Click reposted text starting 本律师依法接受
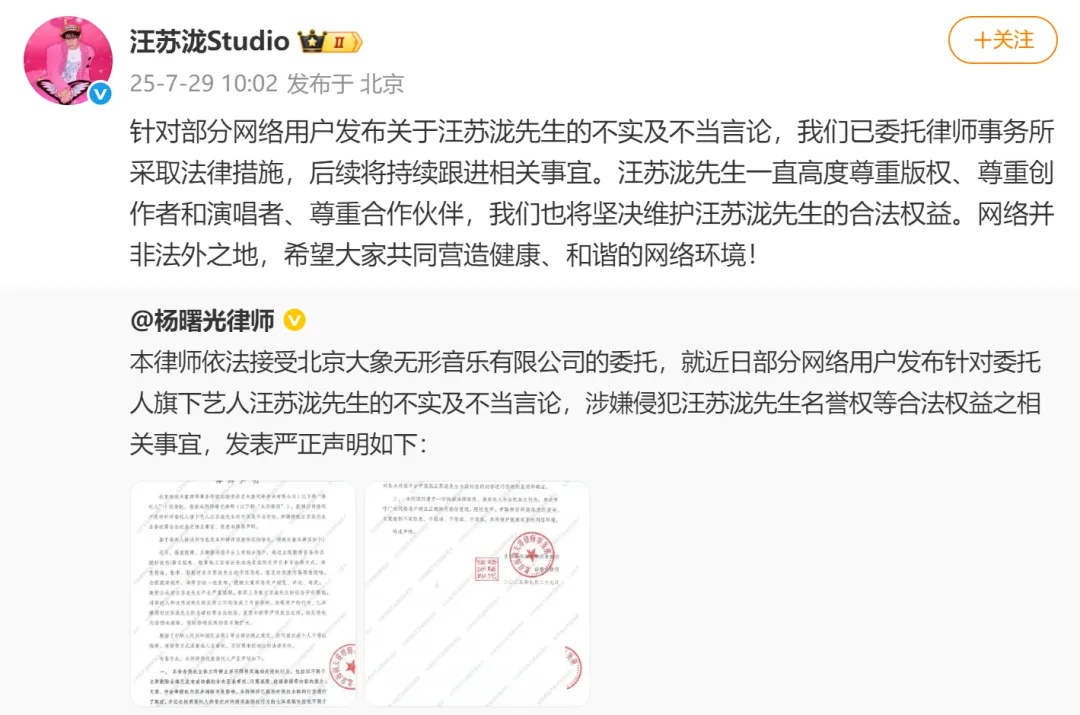1080x715 pixels. click(x=585, y=403)
